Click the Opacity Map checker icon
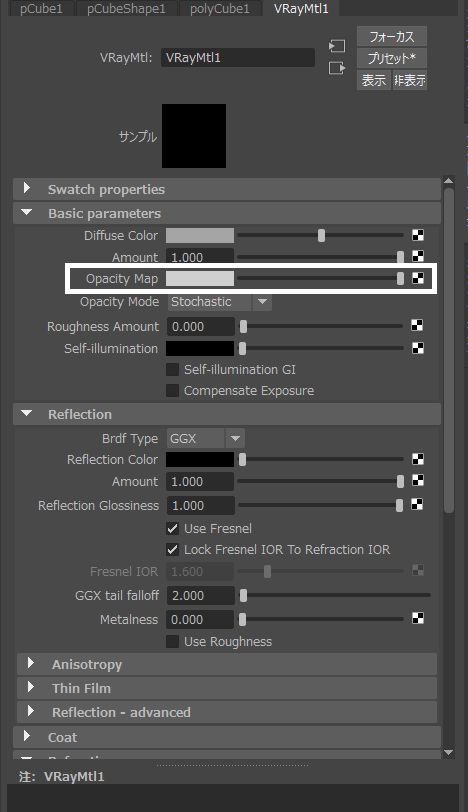The width and height of the screenshot is (468, 812). [x=418, y=278]
